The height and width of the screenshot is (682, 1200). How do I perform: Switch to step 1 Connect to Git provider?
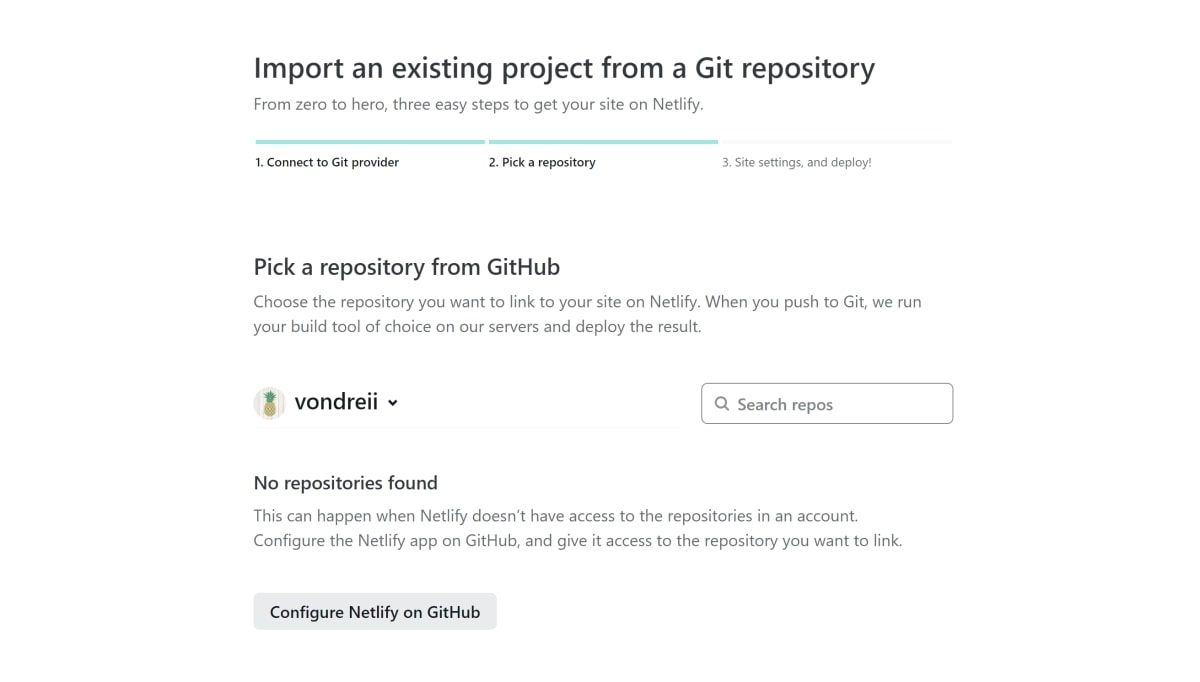[327, 162]
